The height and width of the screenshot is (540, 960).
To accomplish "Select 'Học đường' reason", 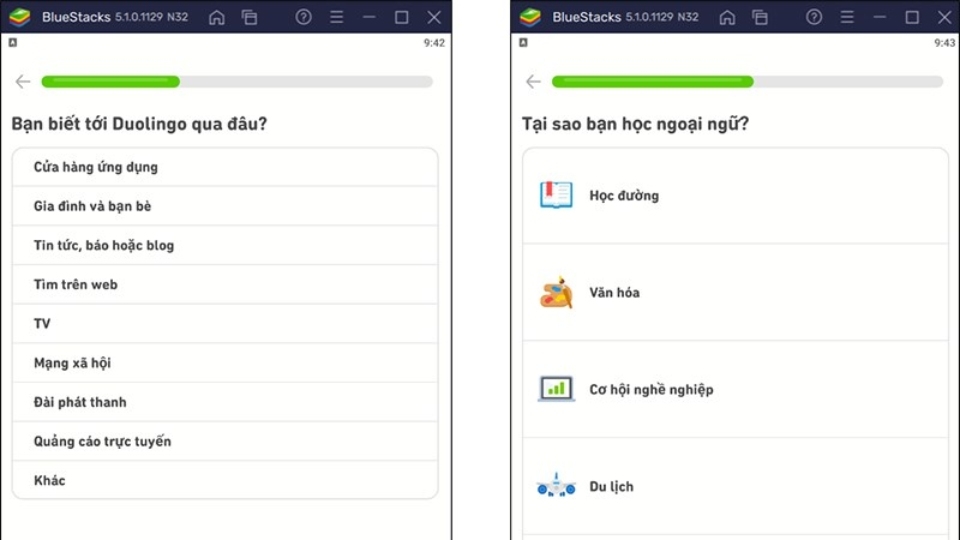I will click(x=735, y=196).
